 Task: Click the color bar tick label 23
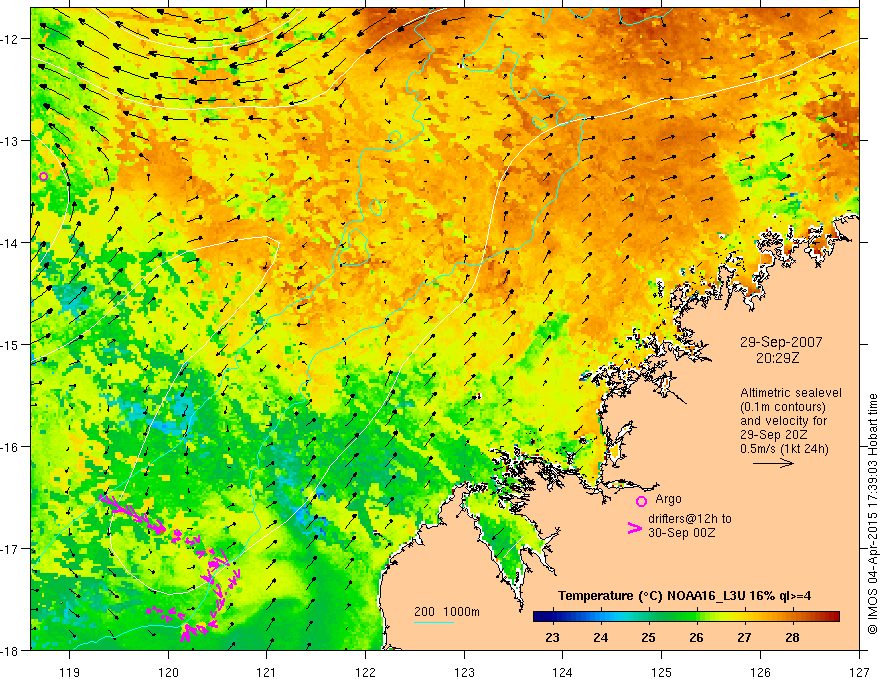[552, 637]
